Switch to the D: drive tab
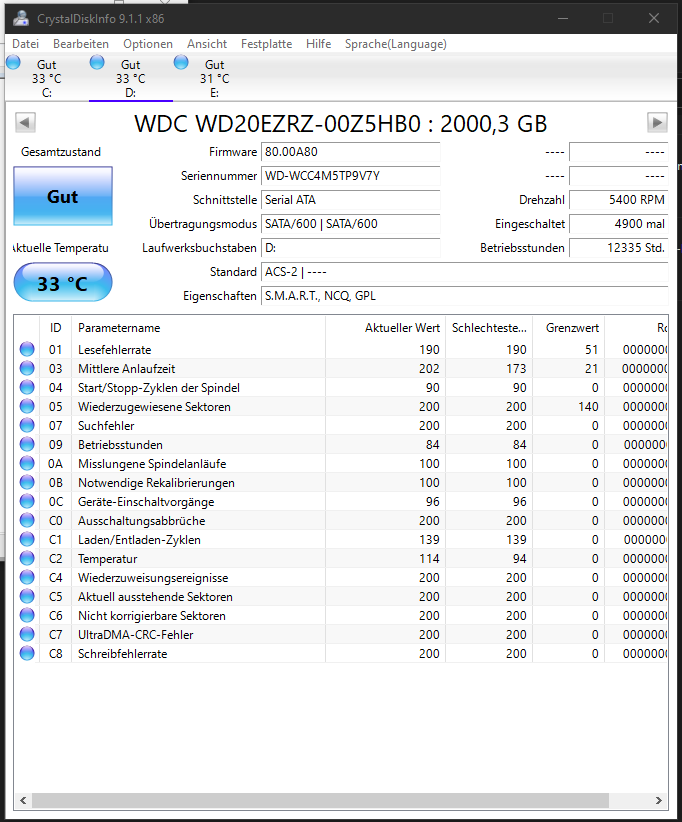The height and width of the screenshot is (822, 682). (131, 78)
